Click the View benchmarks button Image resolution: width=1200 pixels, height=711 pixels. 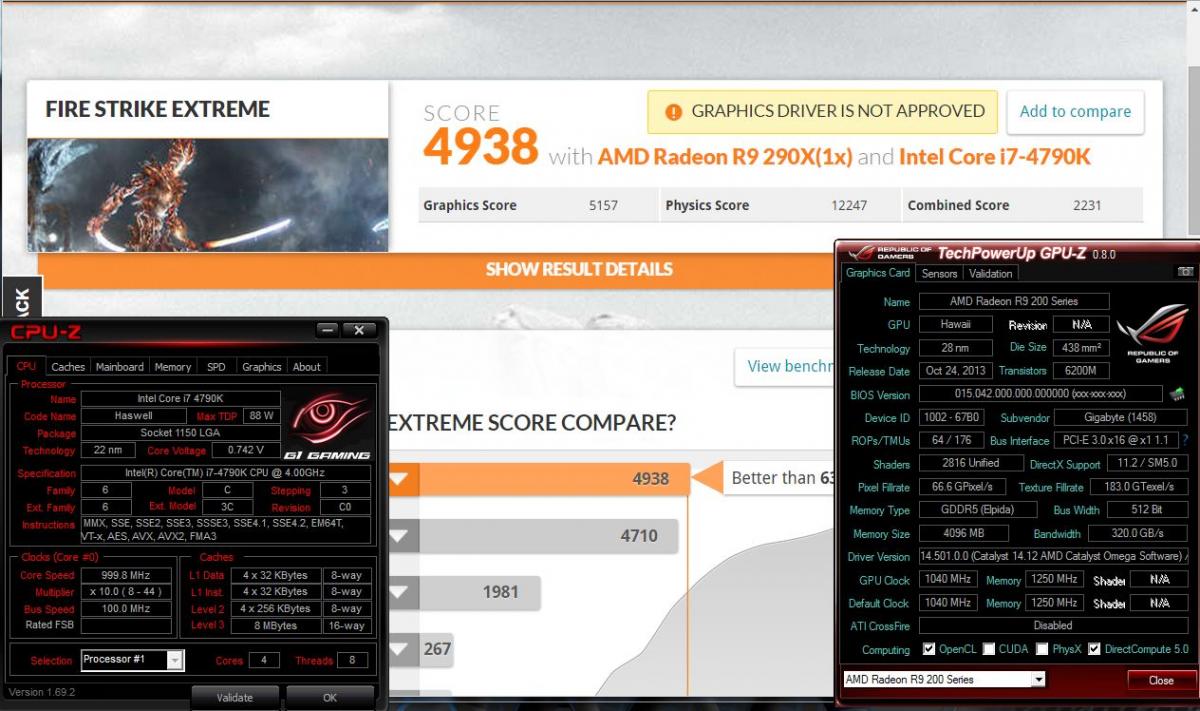(x=785, y=366)
